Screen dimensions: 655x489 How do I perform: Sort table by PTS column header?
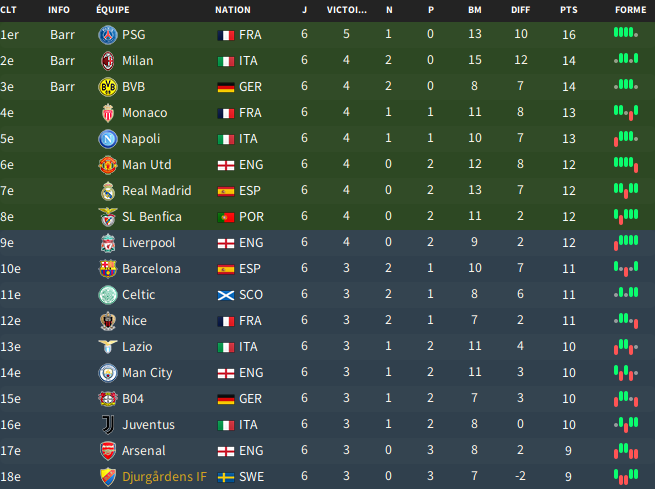click(x=569, y=10)
